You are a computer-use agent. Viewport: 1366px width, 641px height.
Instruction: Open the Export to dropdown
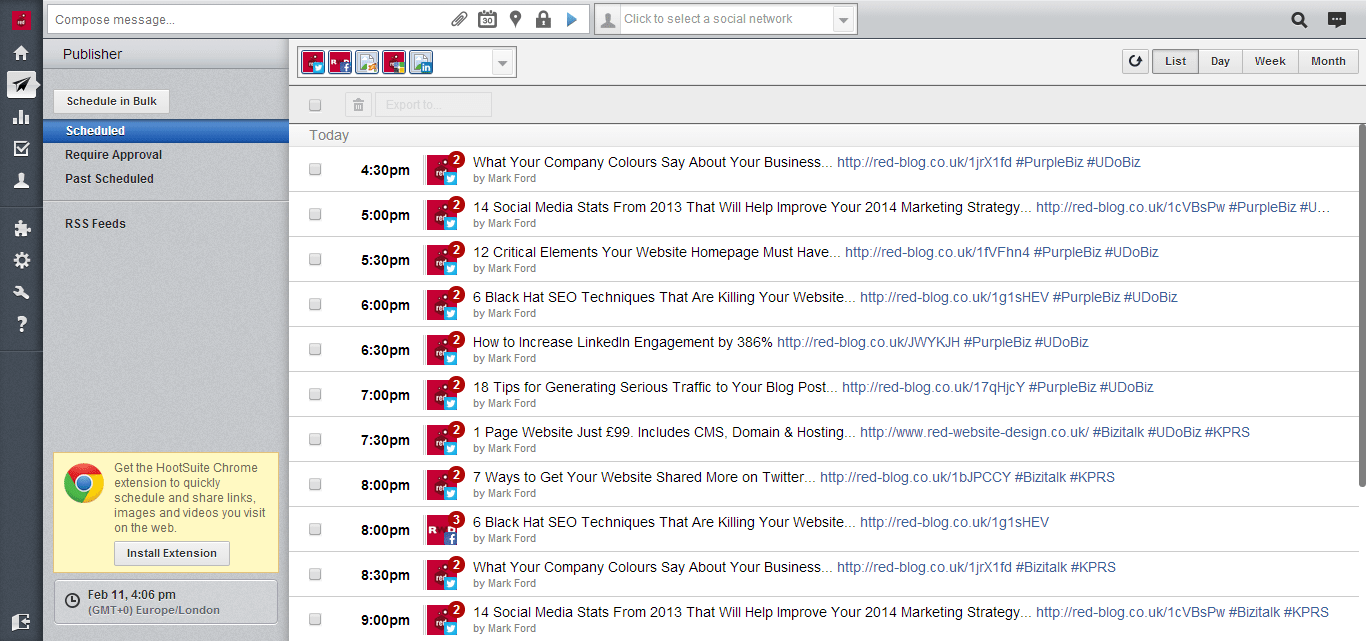click(x=433, y=104)
